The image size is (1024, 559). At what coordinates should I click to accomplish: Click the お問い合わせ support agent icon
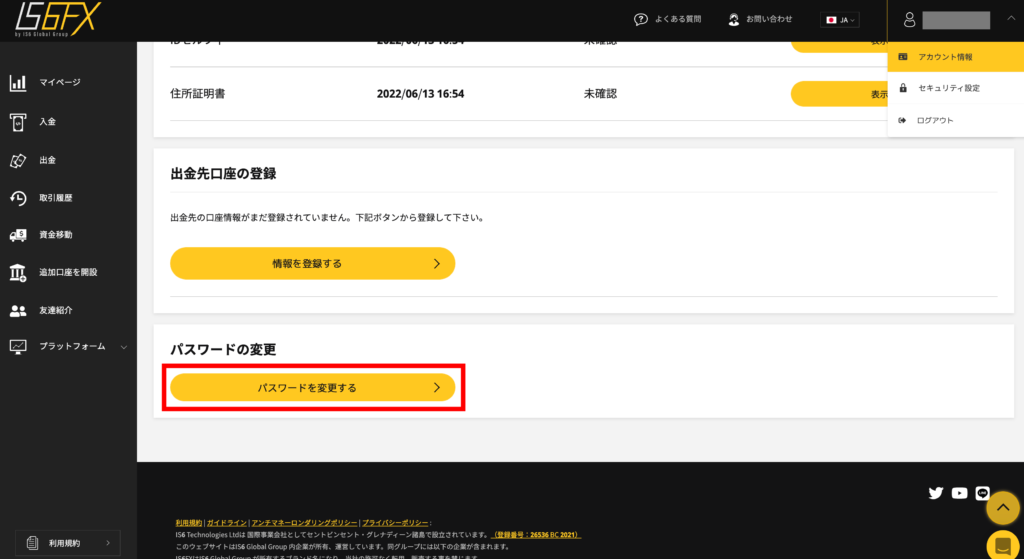734,20
